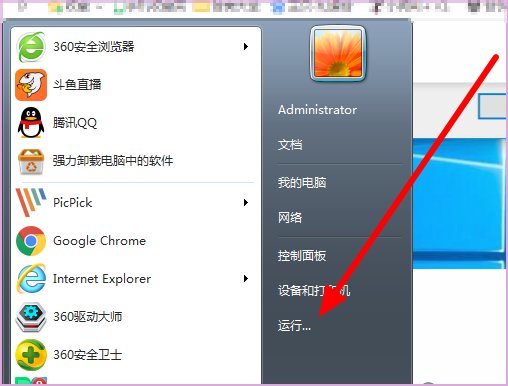The height and width of the screenshot is (386, 508).
Task: Click the 360安全浏览器 program label
Action: click(x=94, y=47)
